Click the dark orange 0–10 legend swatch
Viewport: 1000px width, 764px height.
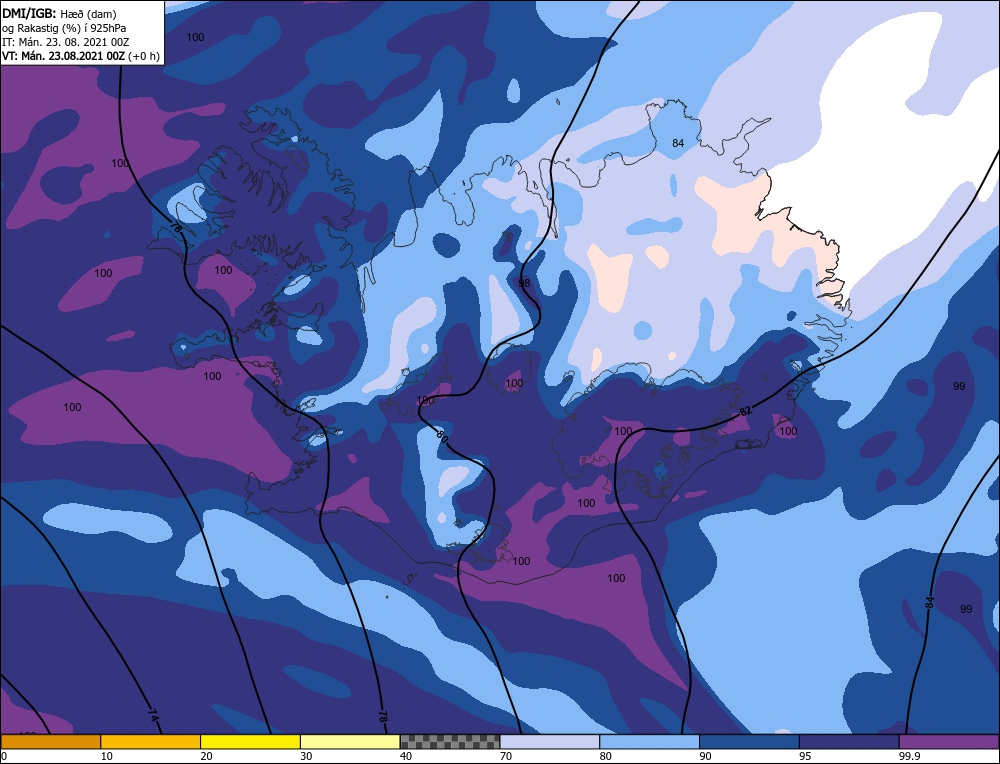(x=50, y=741)
